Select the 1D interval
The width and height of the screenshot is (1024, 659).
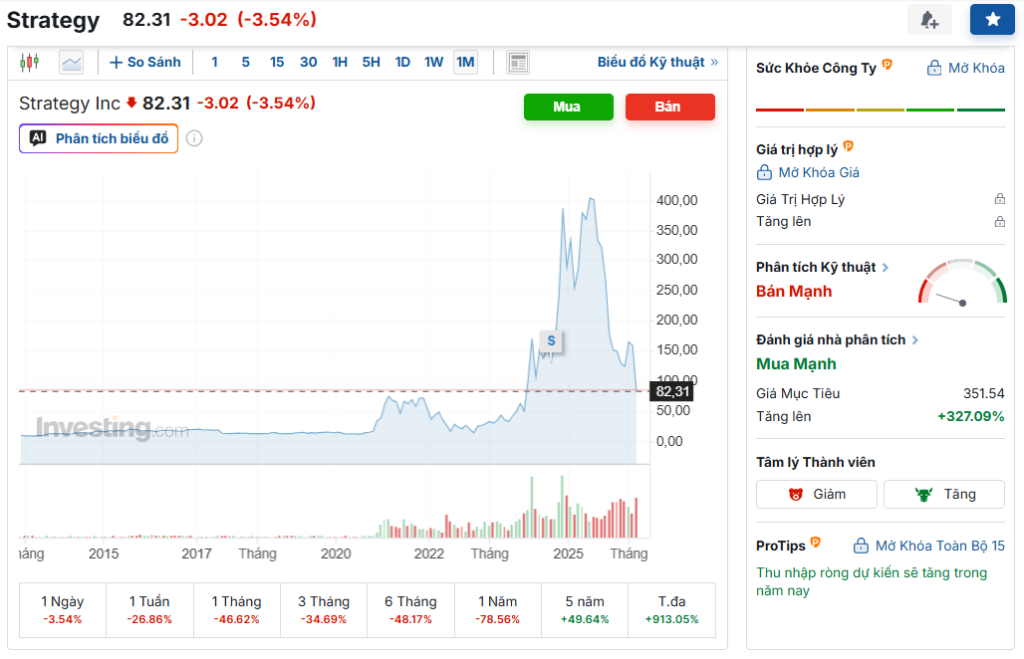(x=402, y=62)
